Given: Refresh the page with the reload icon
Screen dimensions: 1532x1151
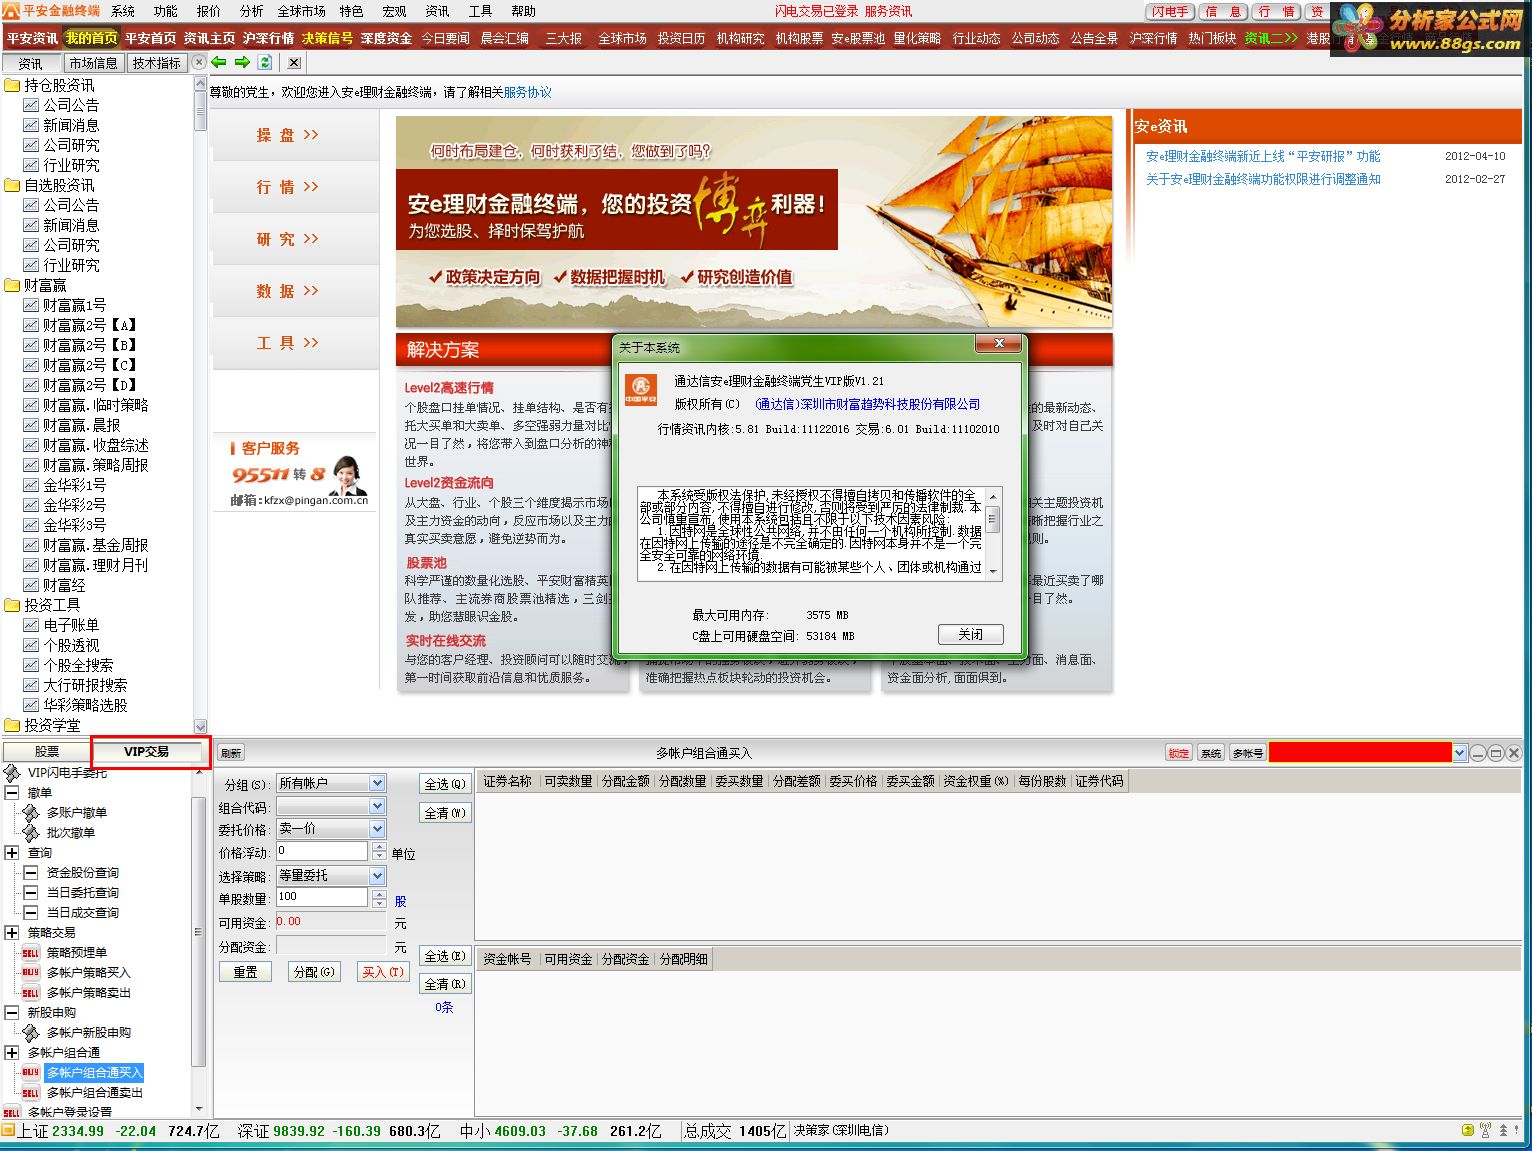Looking at the screenshot, I should coord(264,62).
